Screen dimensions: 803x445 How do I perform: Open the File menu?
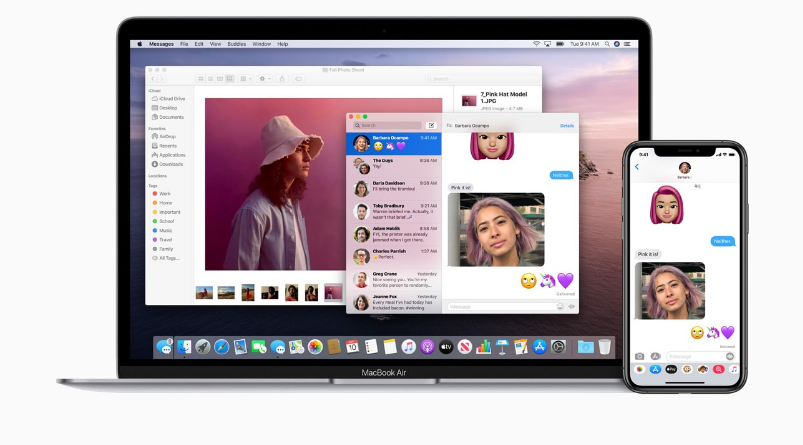click(x=184, y=44)
